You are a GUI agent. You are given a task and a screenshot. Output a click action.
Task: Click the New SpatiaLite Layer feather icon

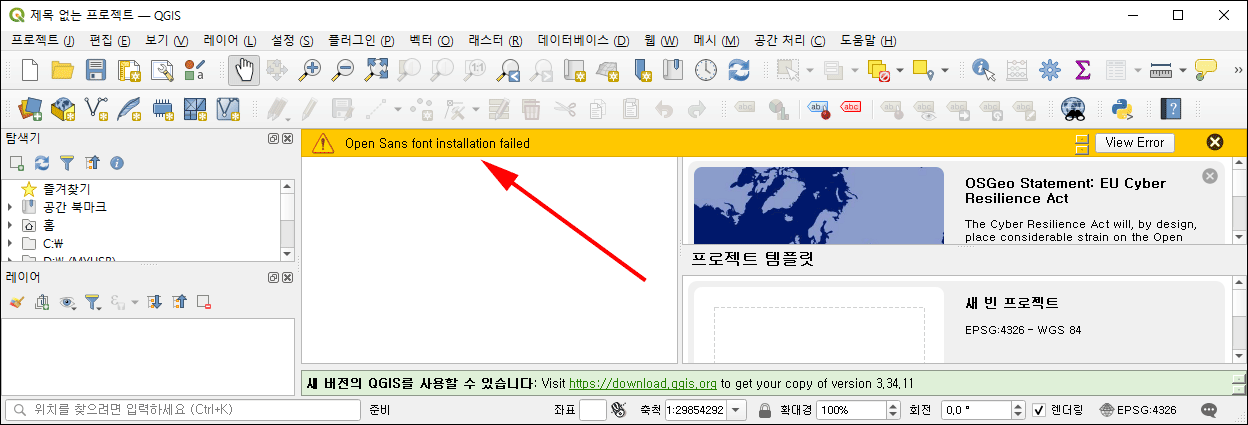click(x=129, y=108)
